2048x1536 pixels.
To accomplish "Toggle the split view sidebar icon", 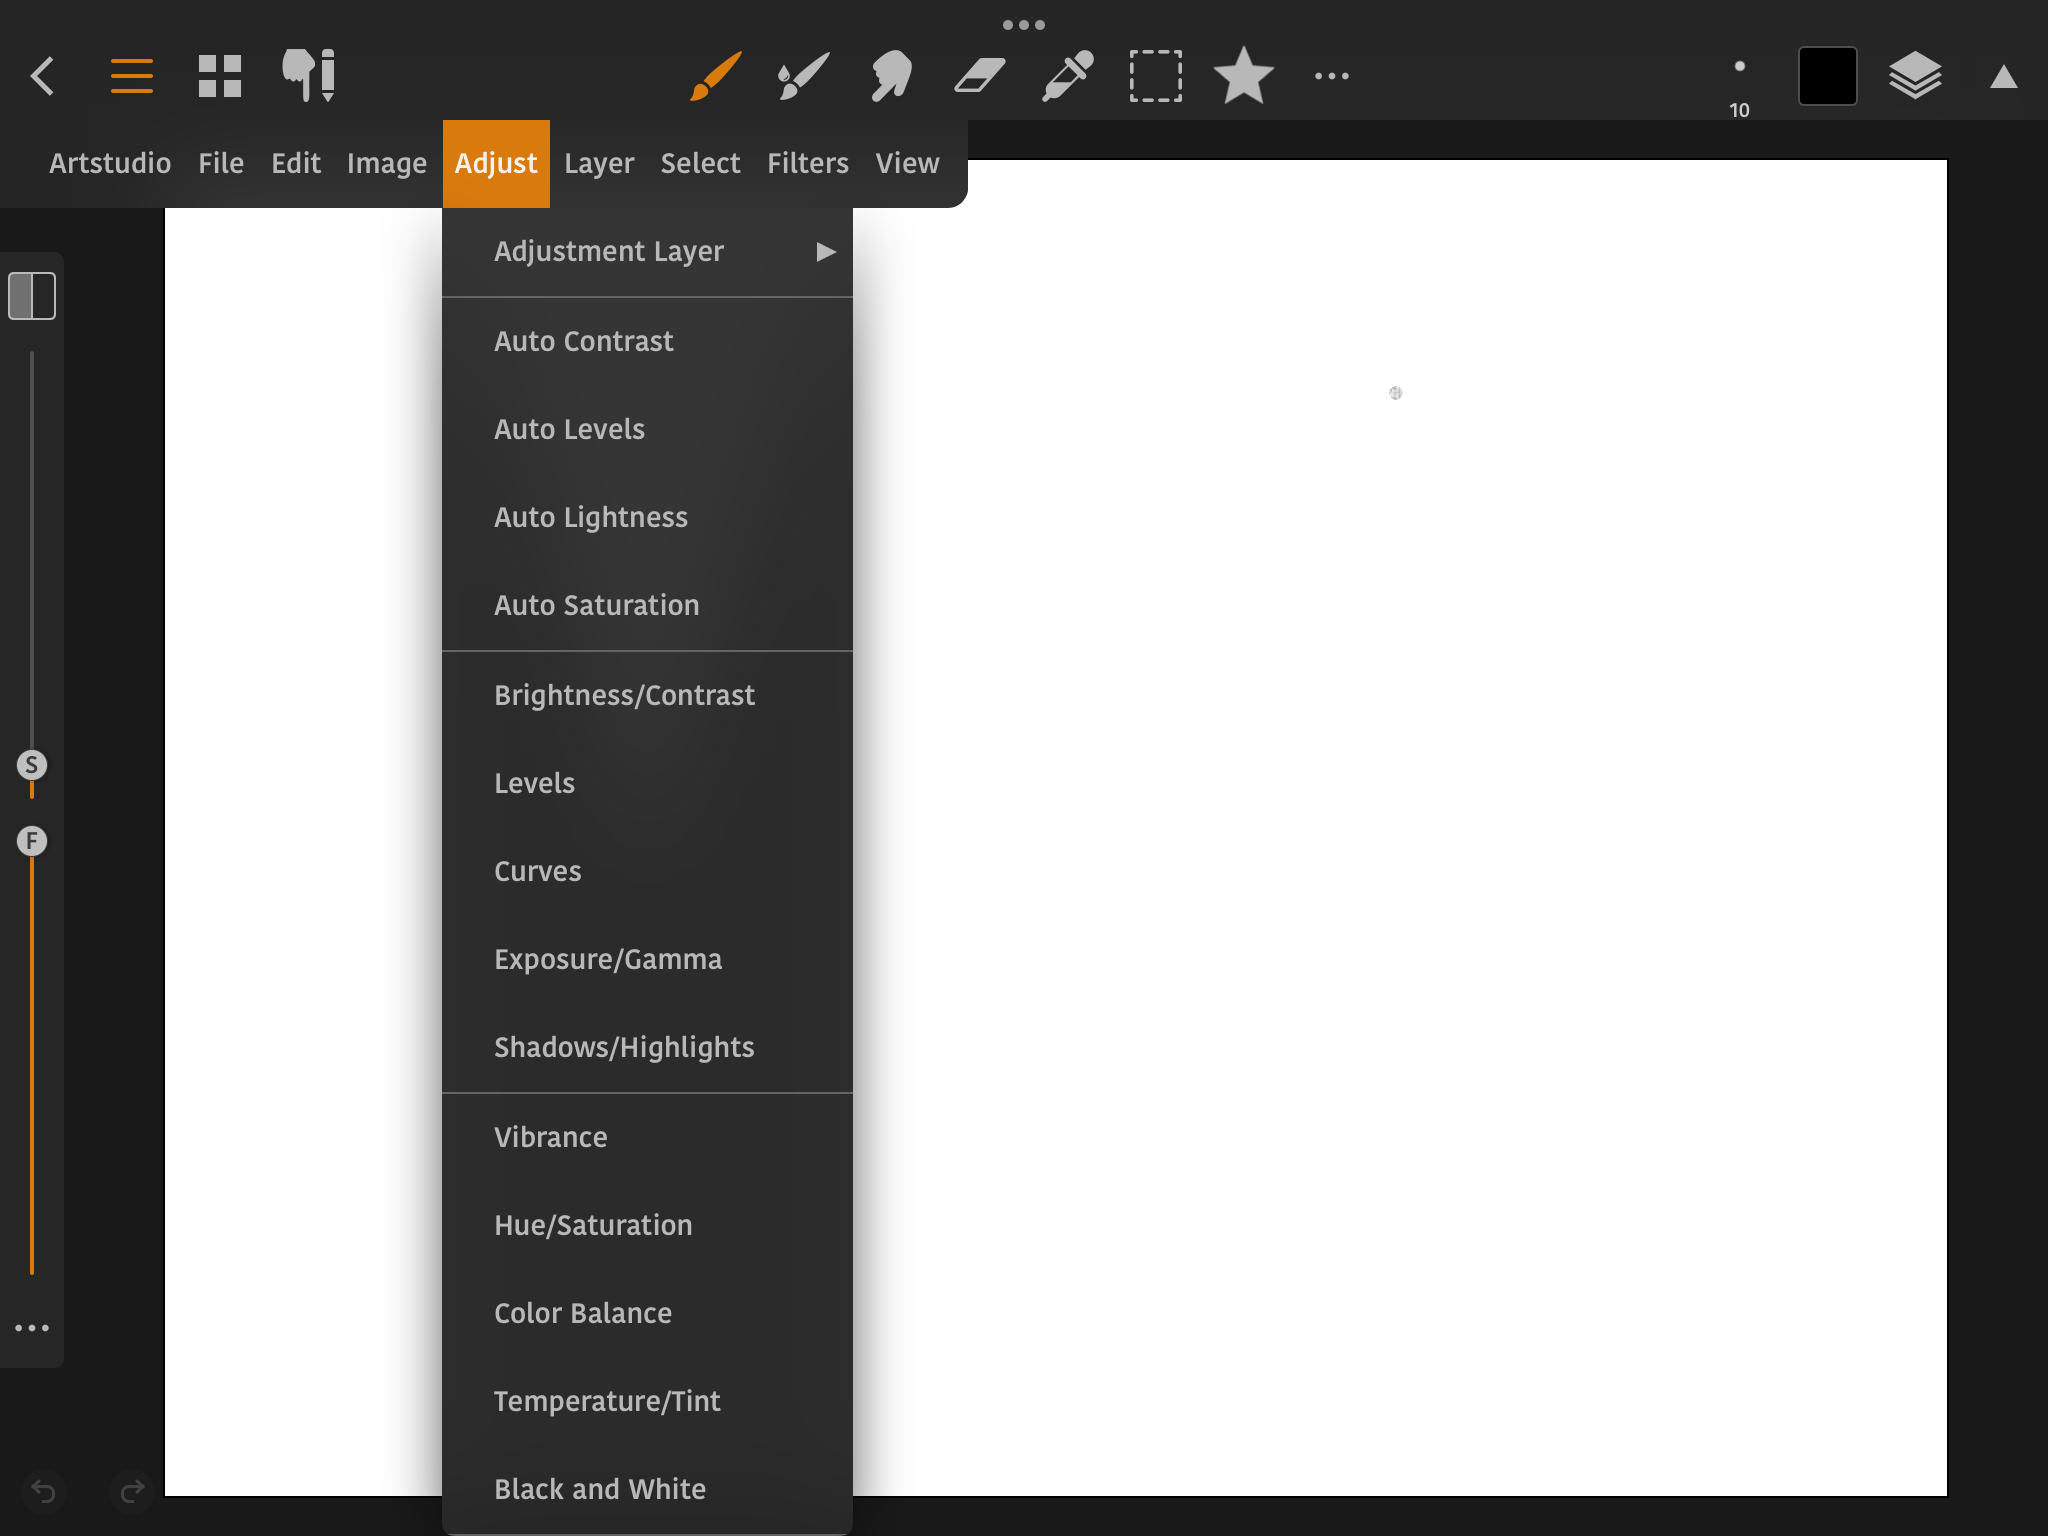I will (32, 296).
